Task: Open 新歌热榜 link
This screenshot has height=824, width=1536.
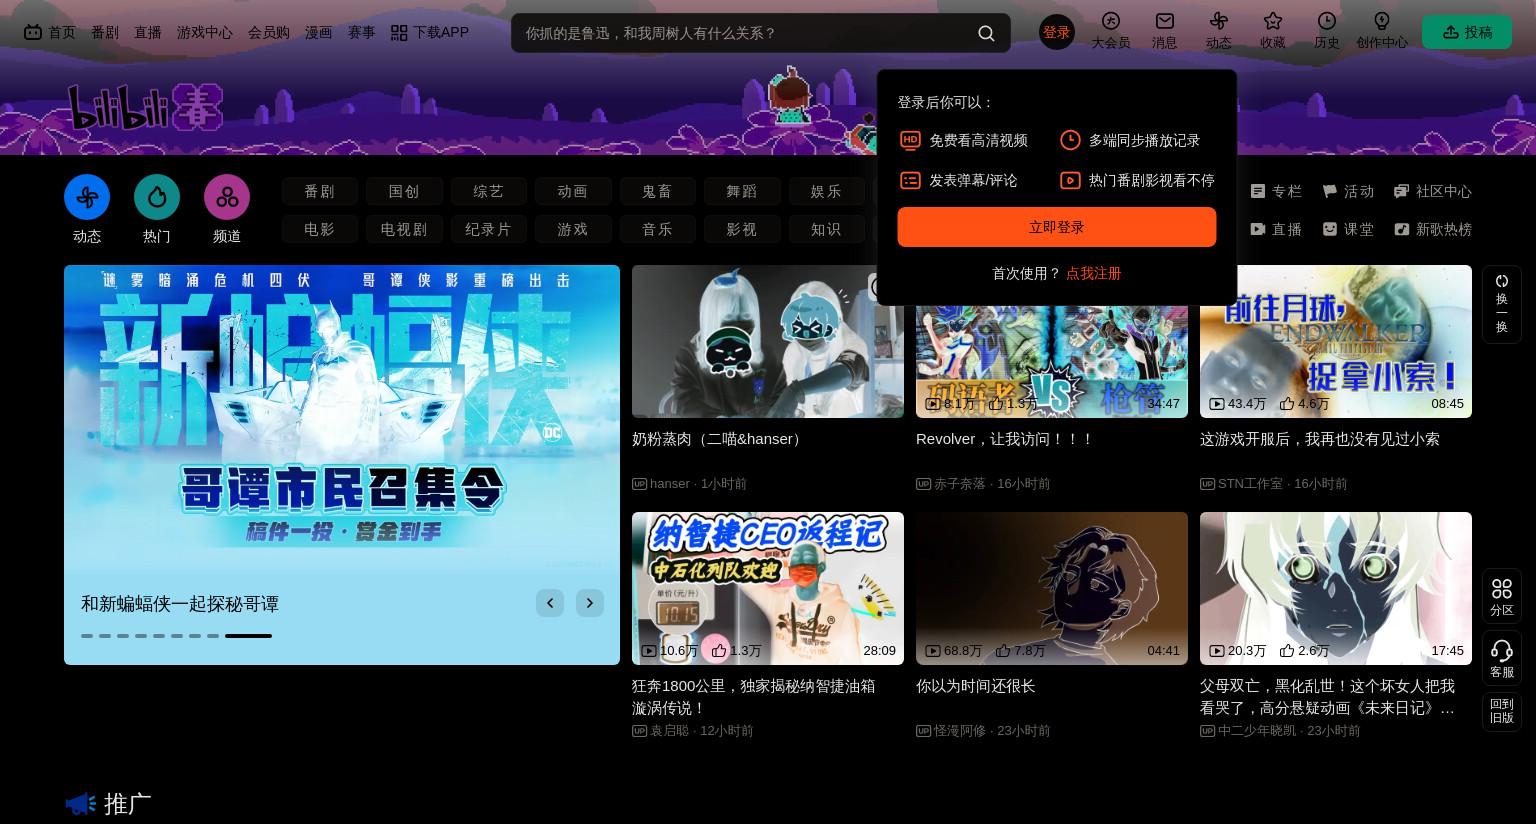Action: (1433, 229)
